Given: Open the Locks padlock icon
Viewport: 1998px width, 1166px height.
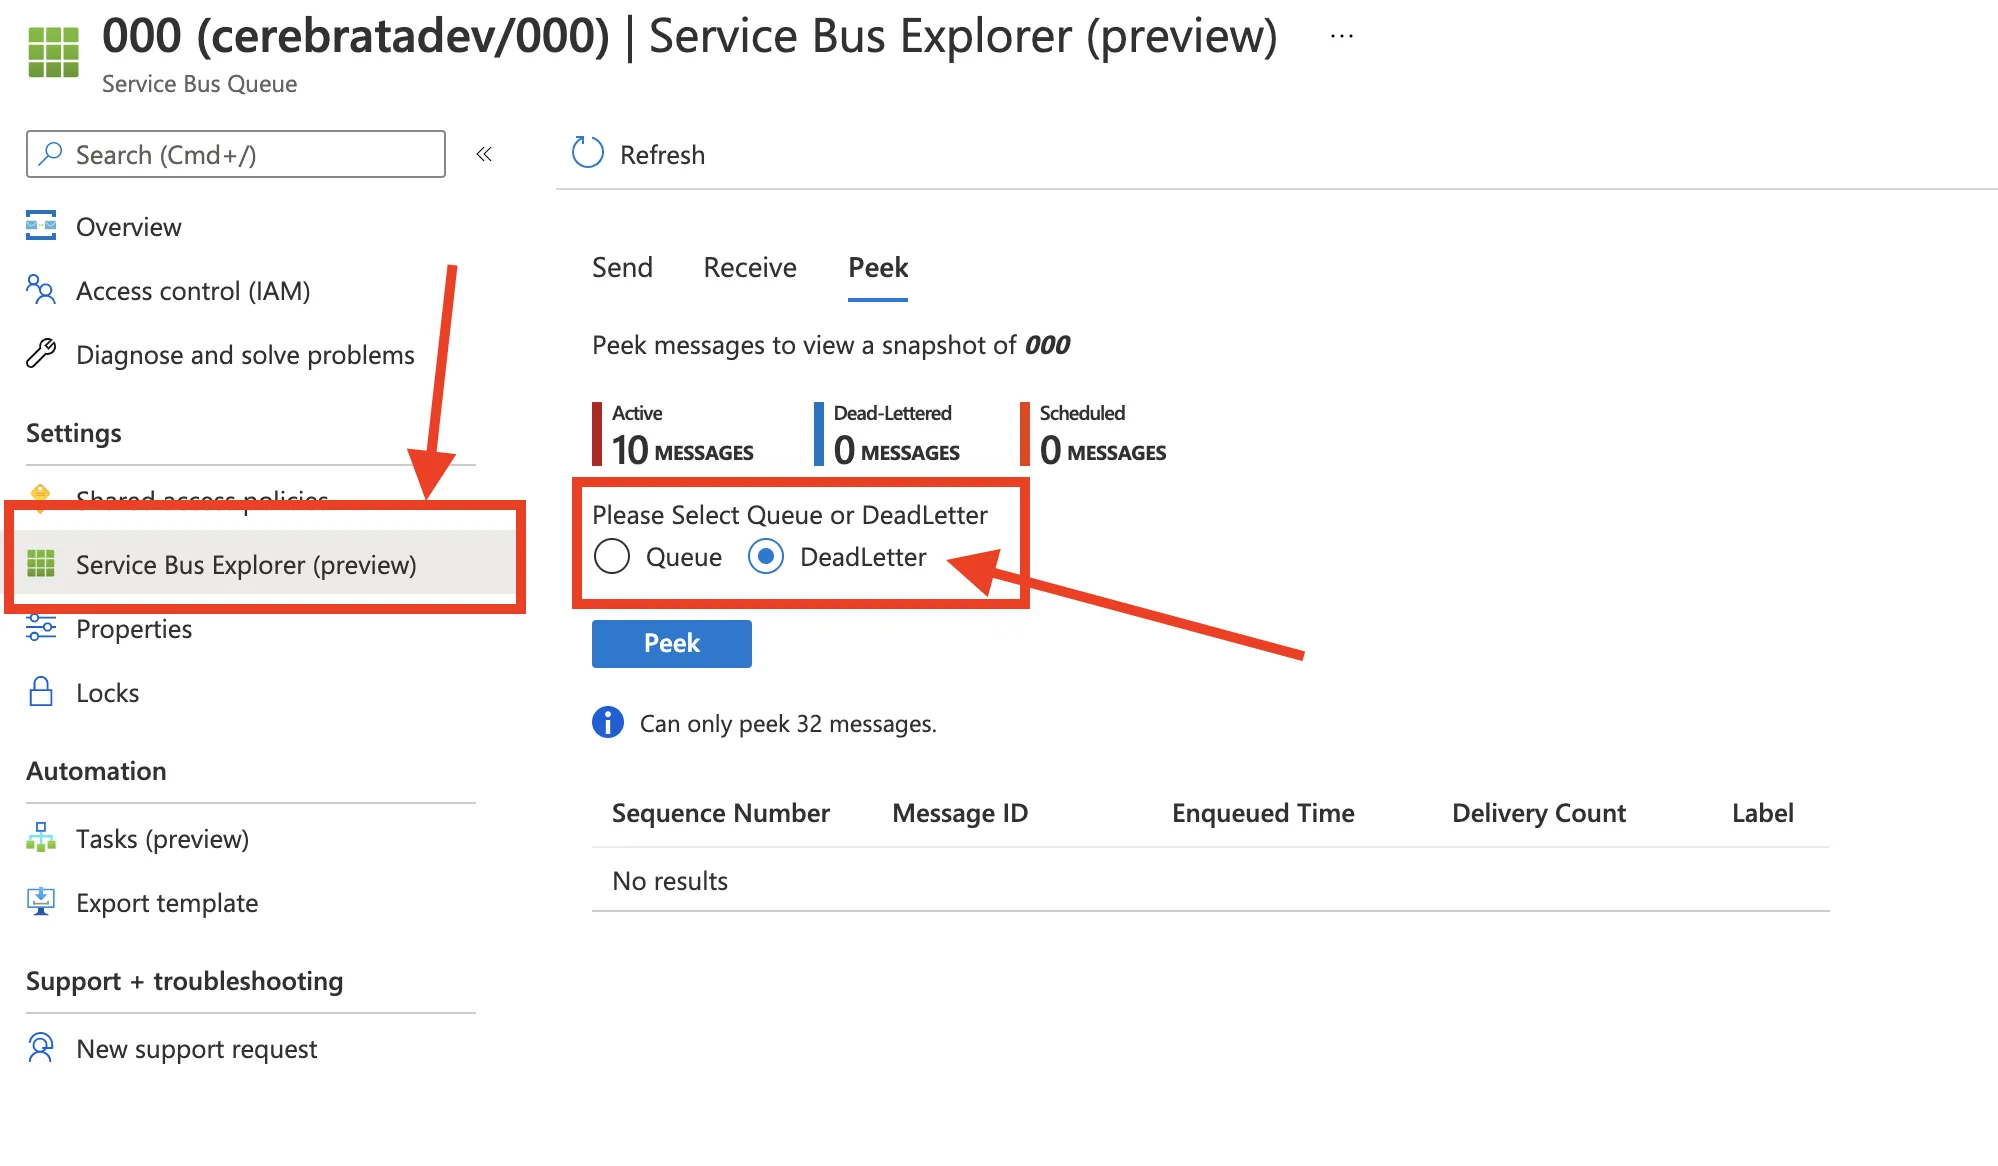Looking at the screenshot, I should coord(41,692).
